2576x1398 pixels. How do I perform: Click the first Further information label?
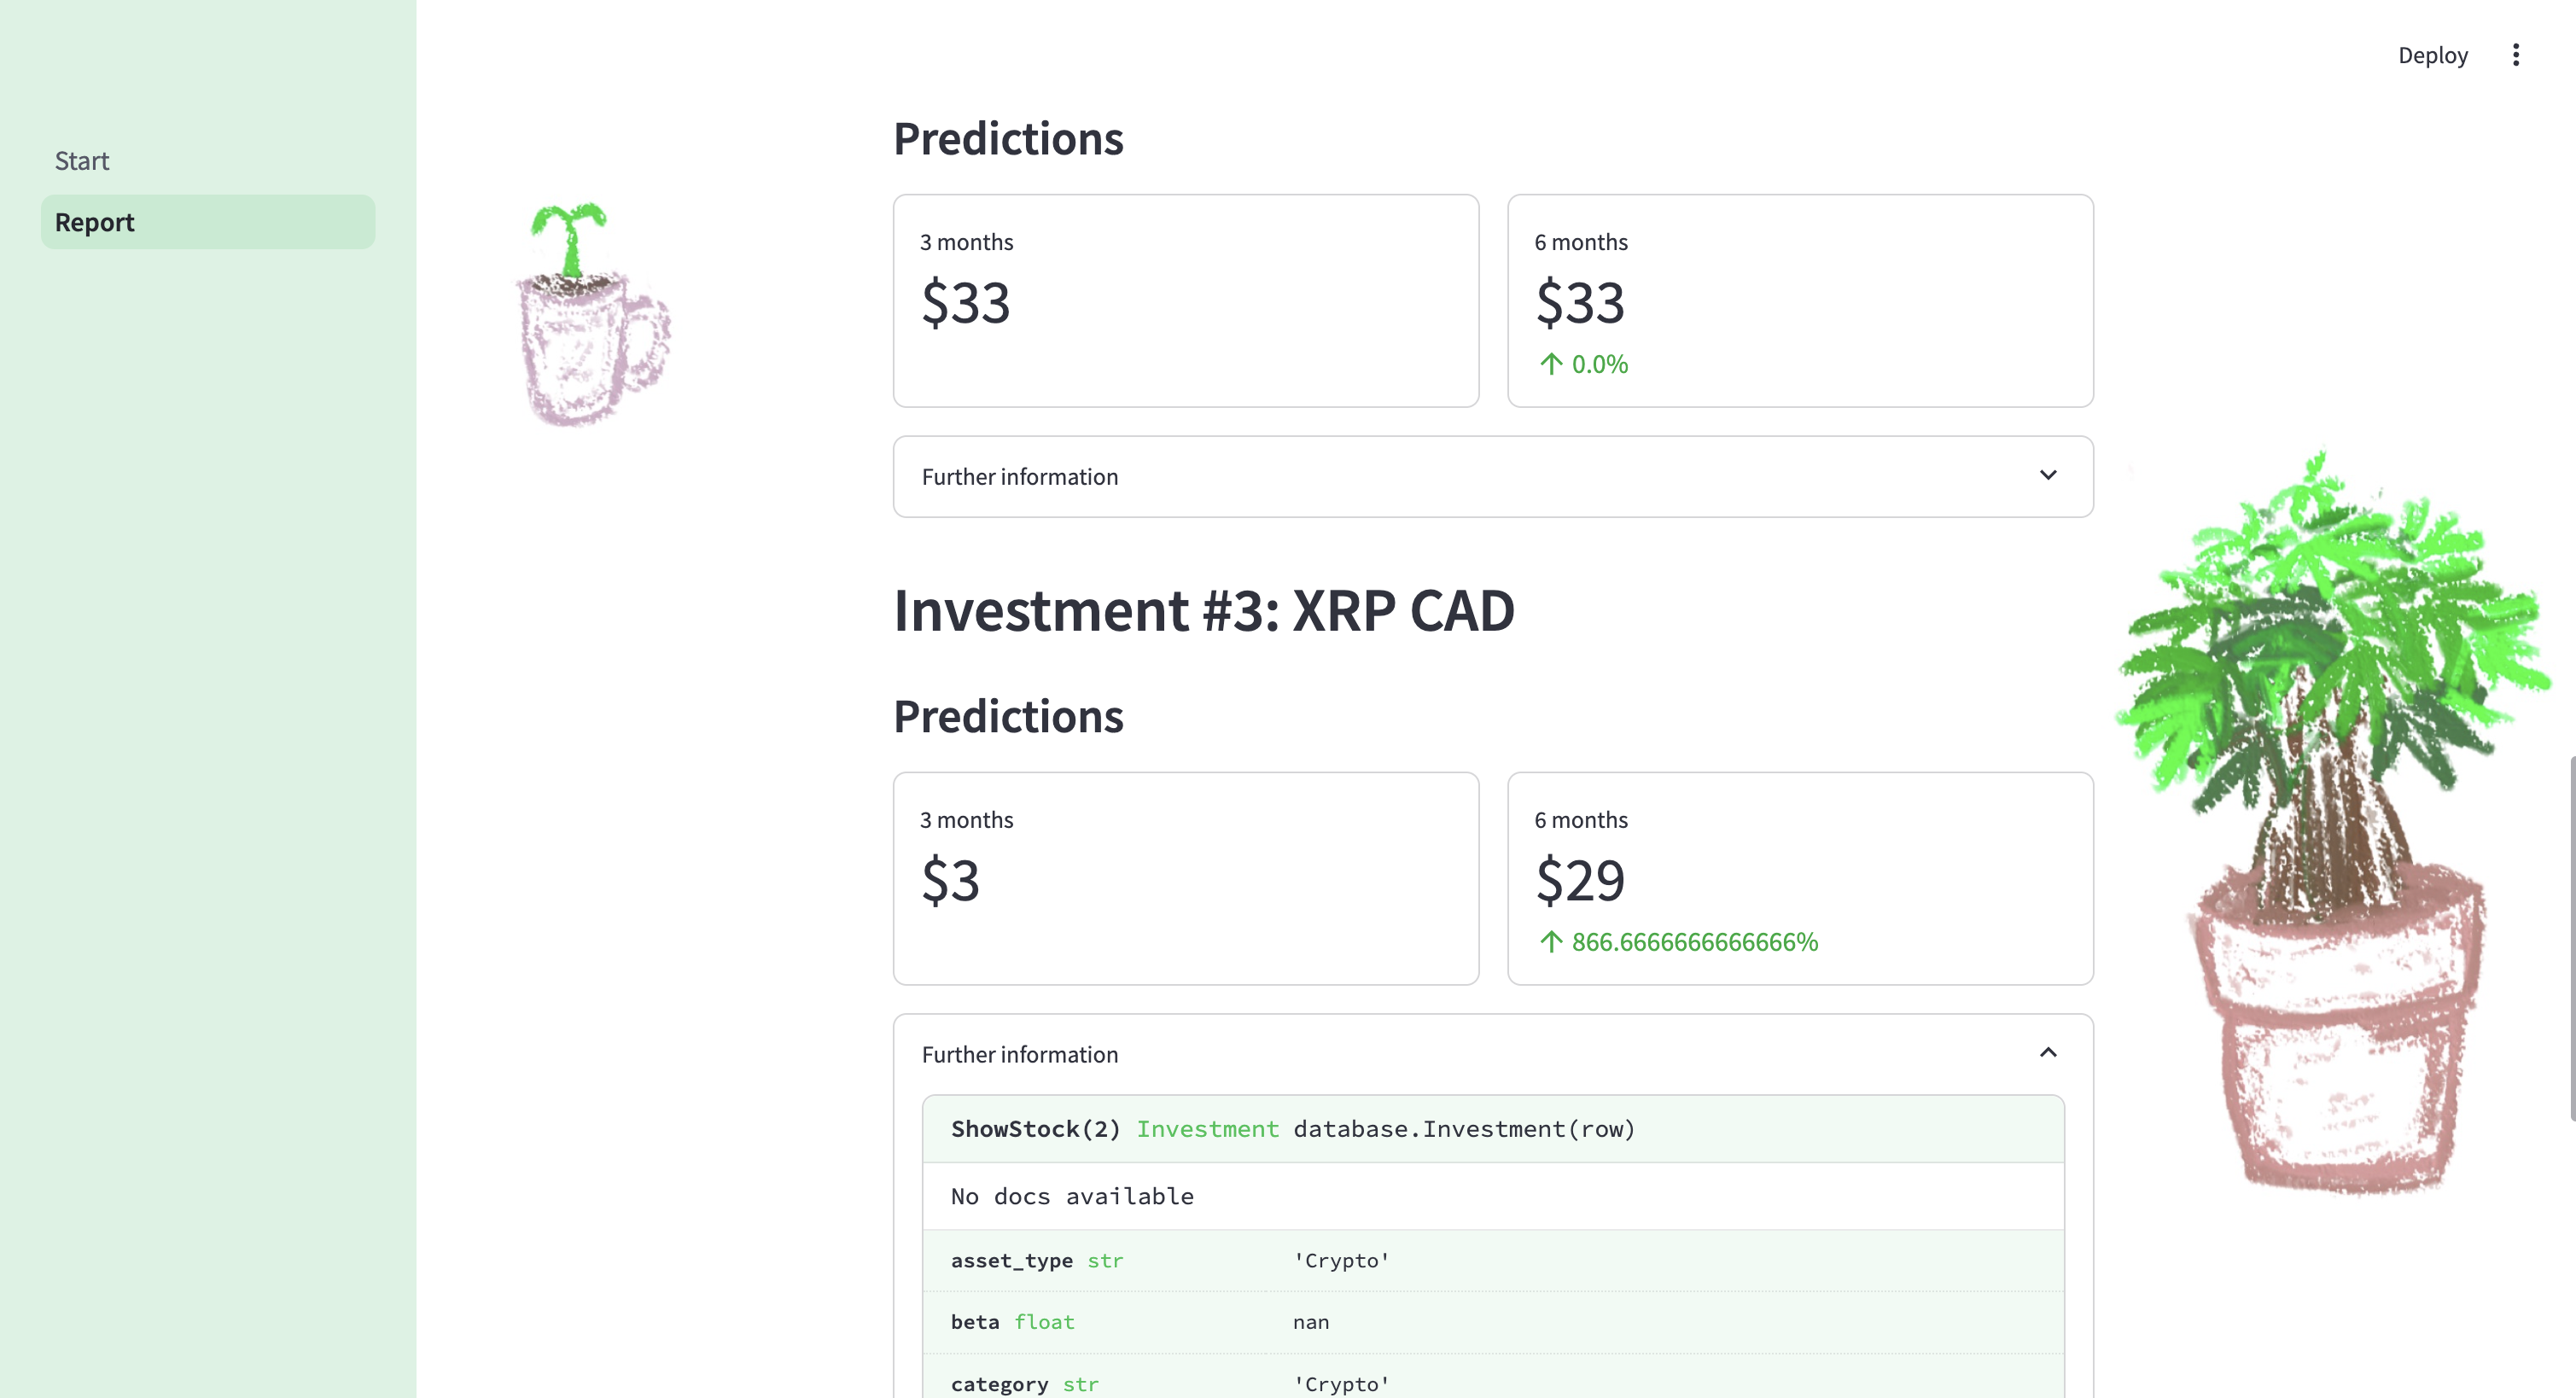click(1019, 477)
